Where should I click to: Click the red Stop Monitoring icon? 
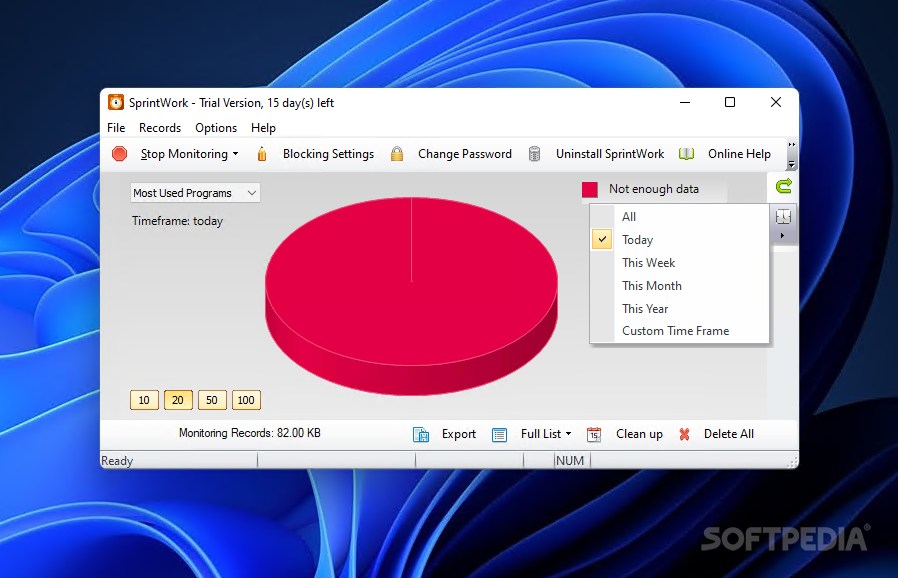click(x=119, y=154)
